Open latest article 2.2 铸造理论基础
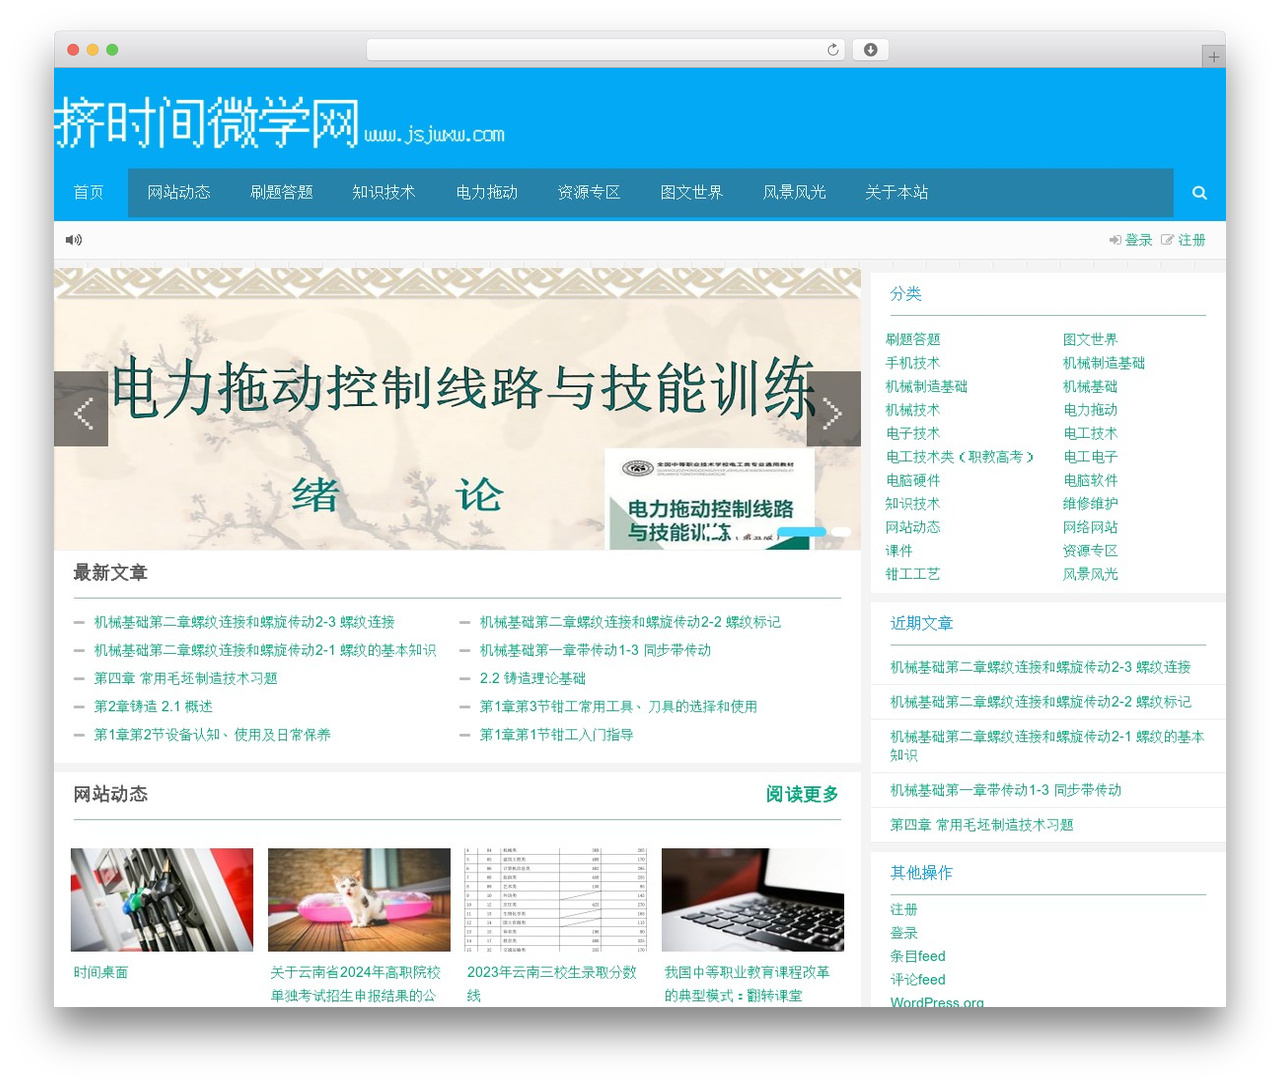1280x1084 pixels. click(533, 678)
